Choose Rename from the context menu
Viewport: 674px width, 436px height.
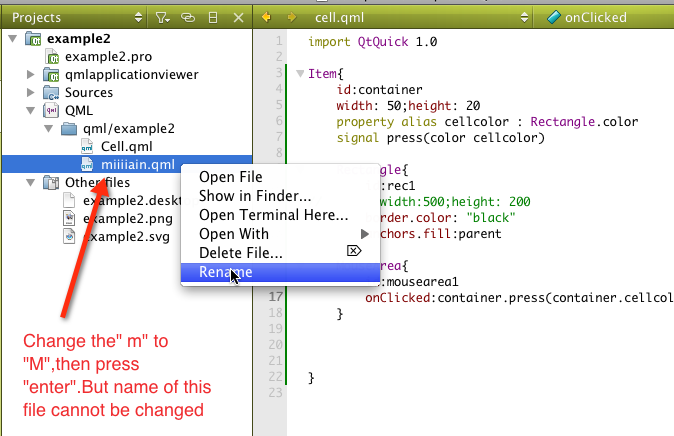click(226, 272)
